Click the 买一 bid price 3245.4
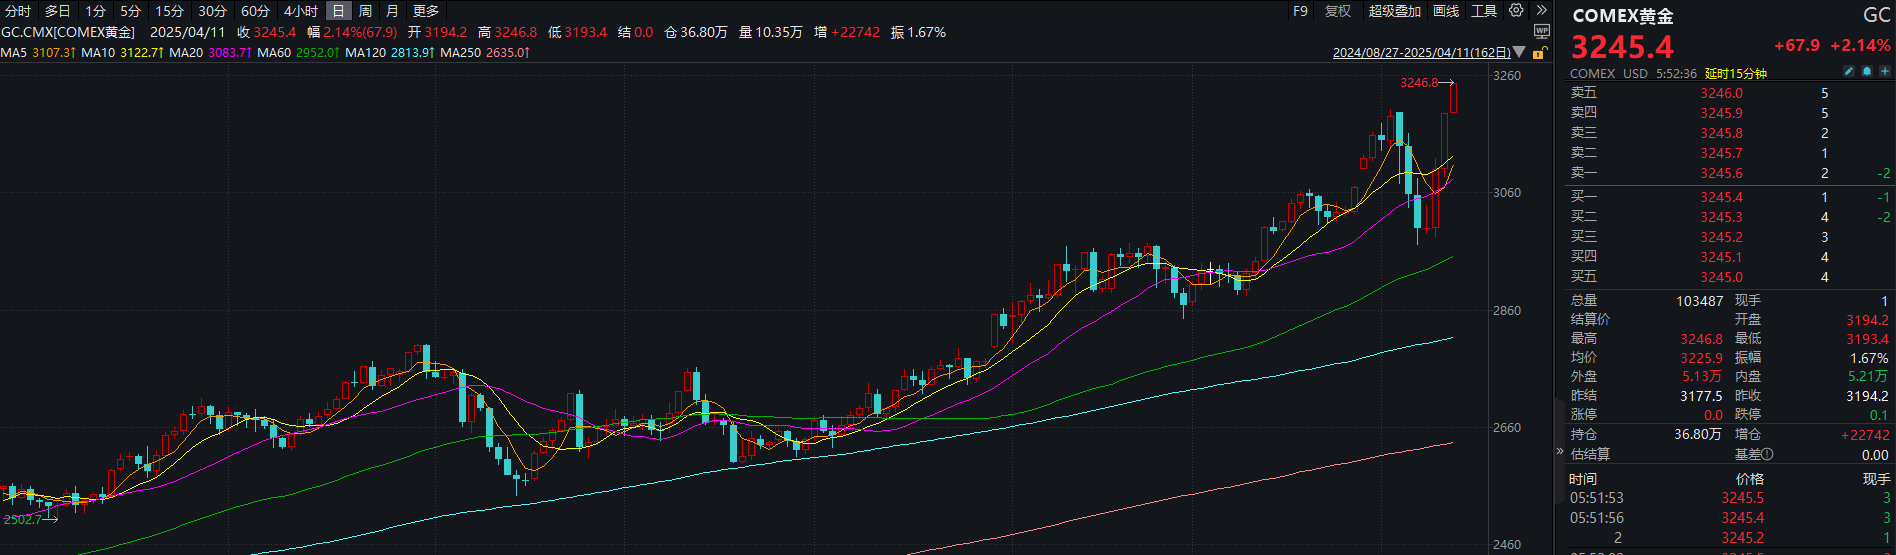Viewport: 1896px width, 555px height. point(1721,197)
